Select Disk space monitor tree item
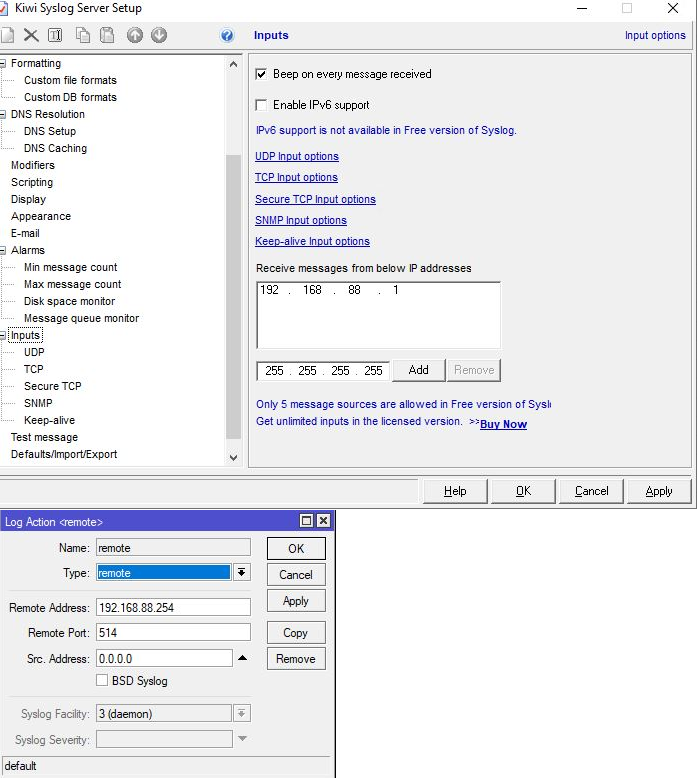700x778 pixels. 69,301
